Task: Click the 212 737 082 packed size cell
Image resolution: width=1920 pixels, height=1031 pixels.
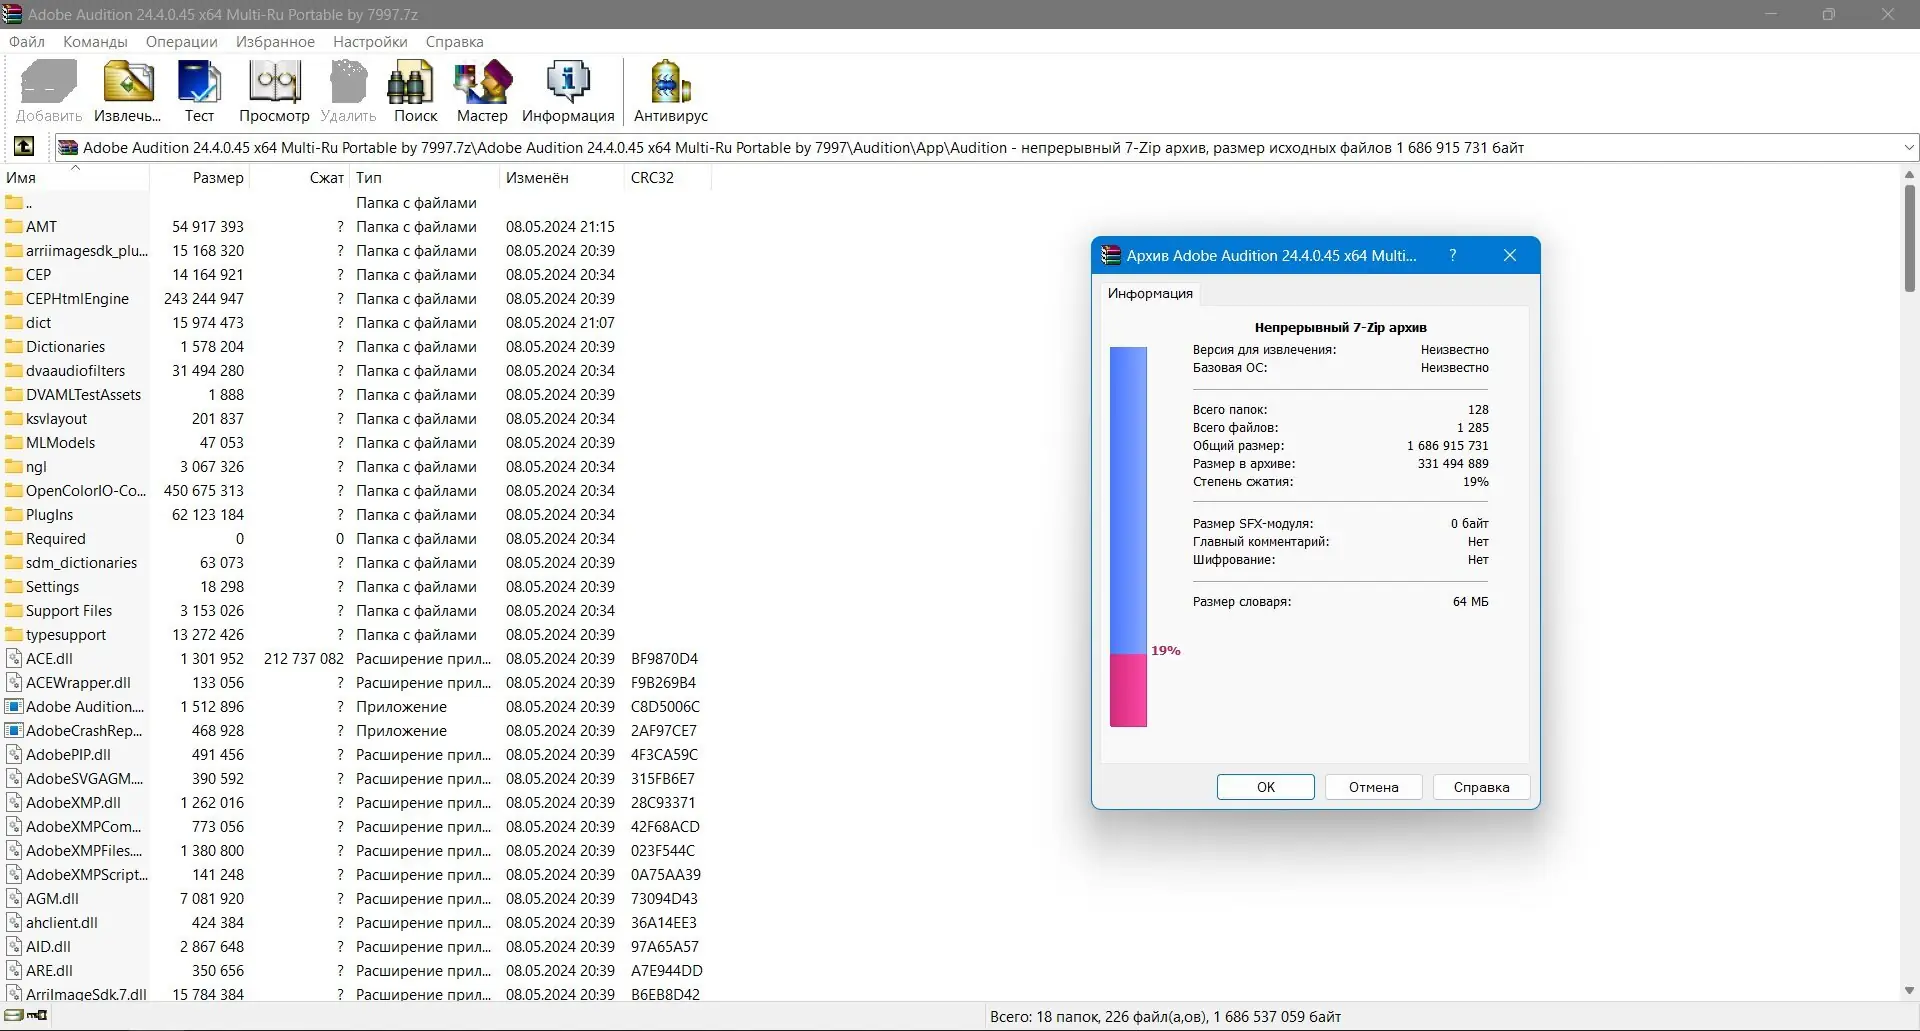Action: (x=303, y=658)
